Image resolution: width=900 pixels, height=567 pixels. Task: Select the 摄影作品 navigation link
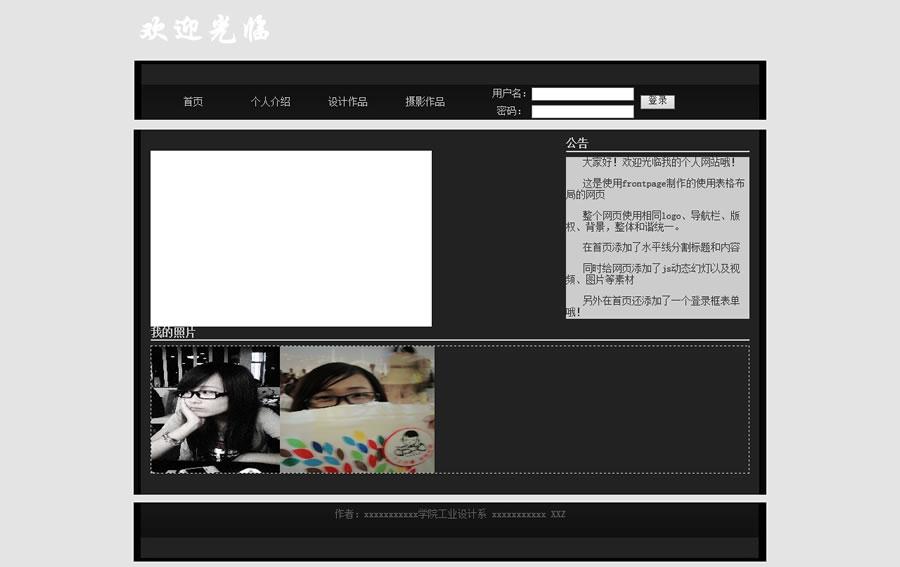pyautogui.click(x=425, y=102)
